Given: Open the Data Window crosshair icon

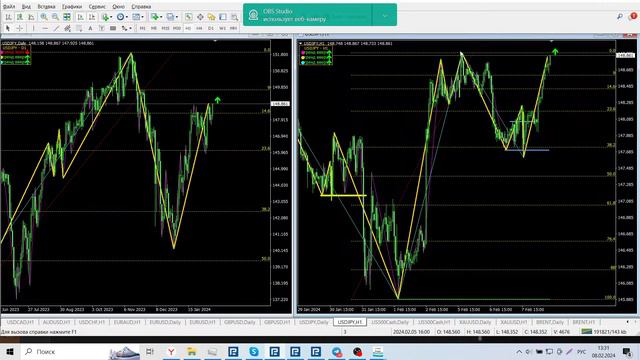Looking at the screenshot, I should (200, 17).
